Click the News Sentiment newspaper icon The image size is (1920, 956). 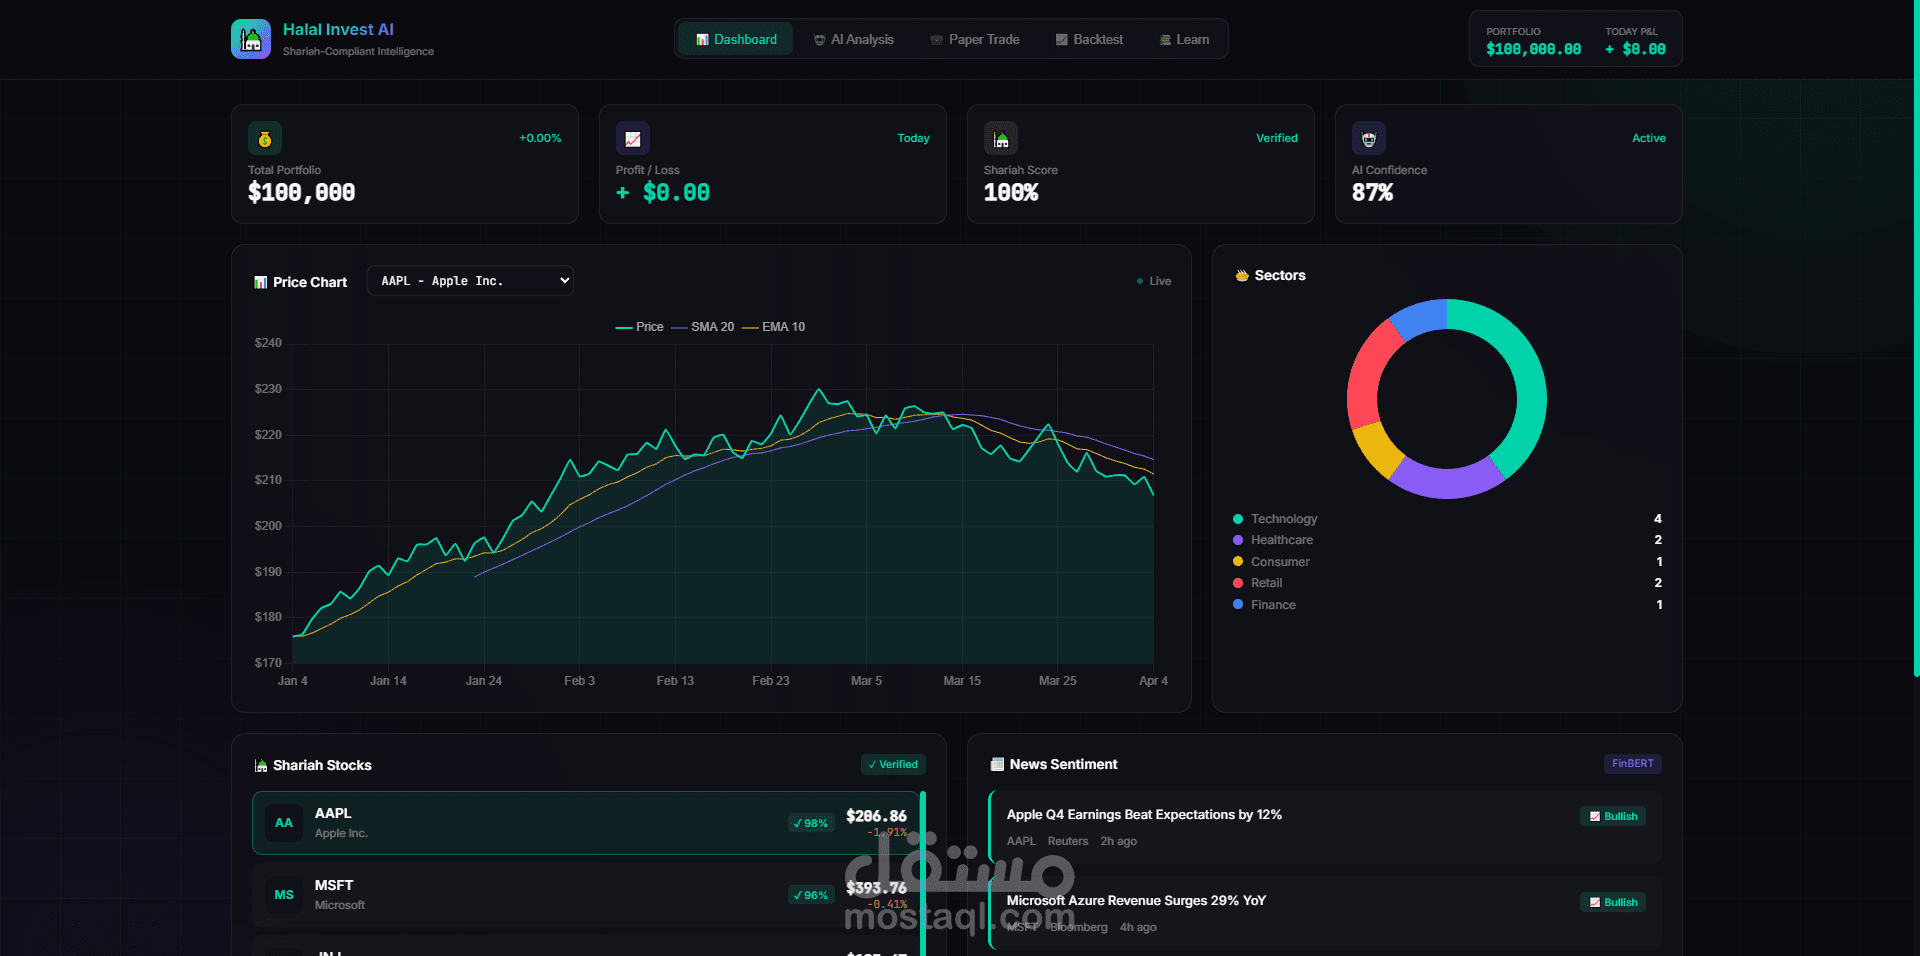click(997, 764)
